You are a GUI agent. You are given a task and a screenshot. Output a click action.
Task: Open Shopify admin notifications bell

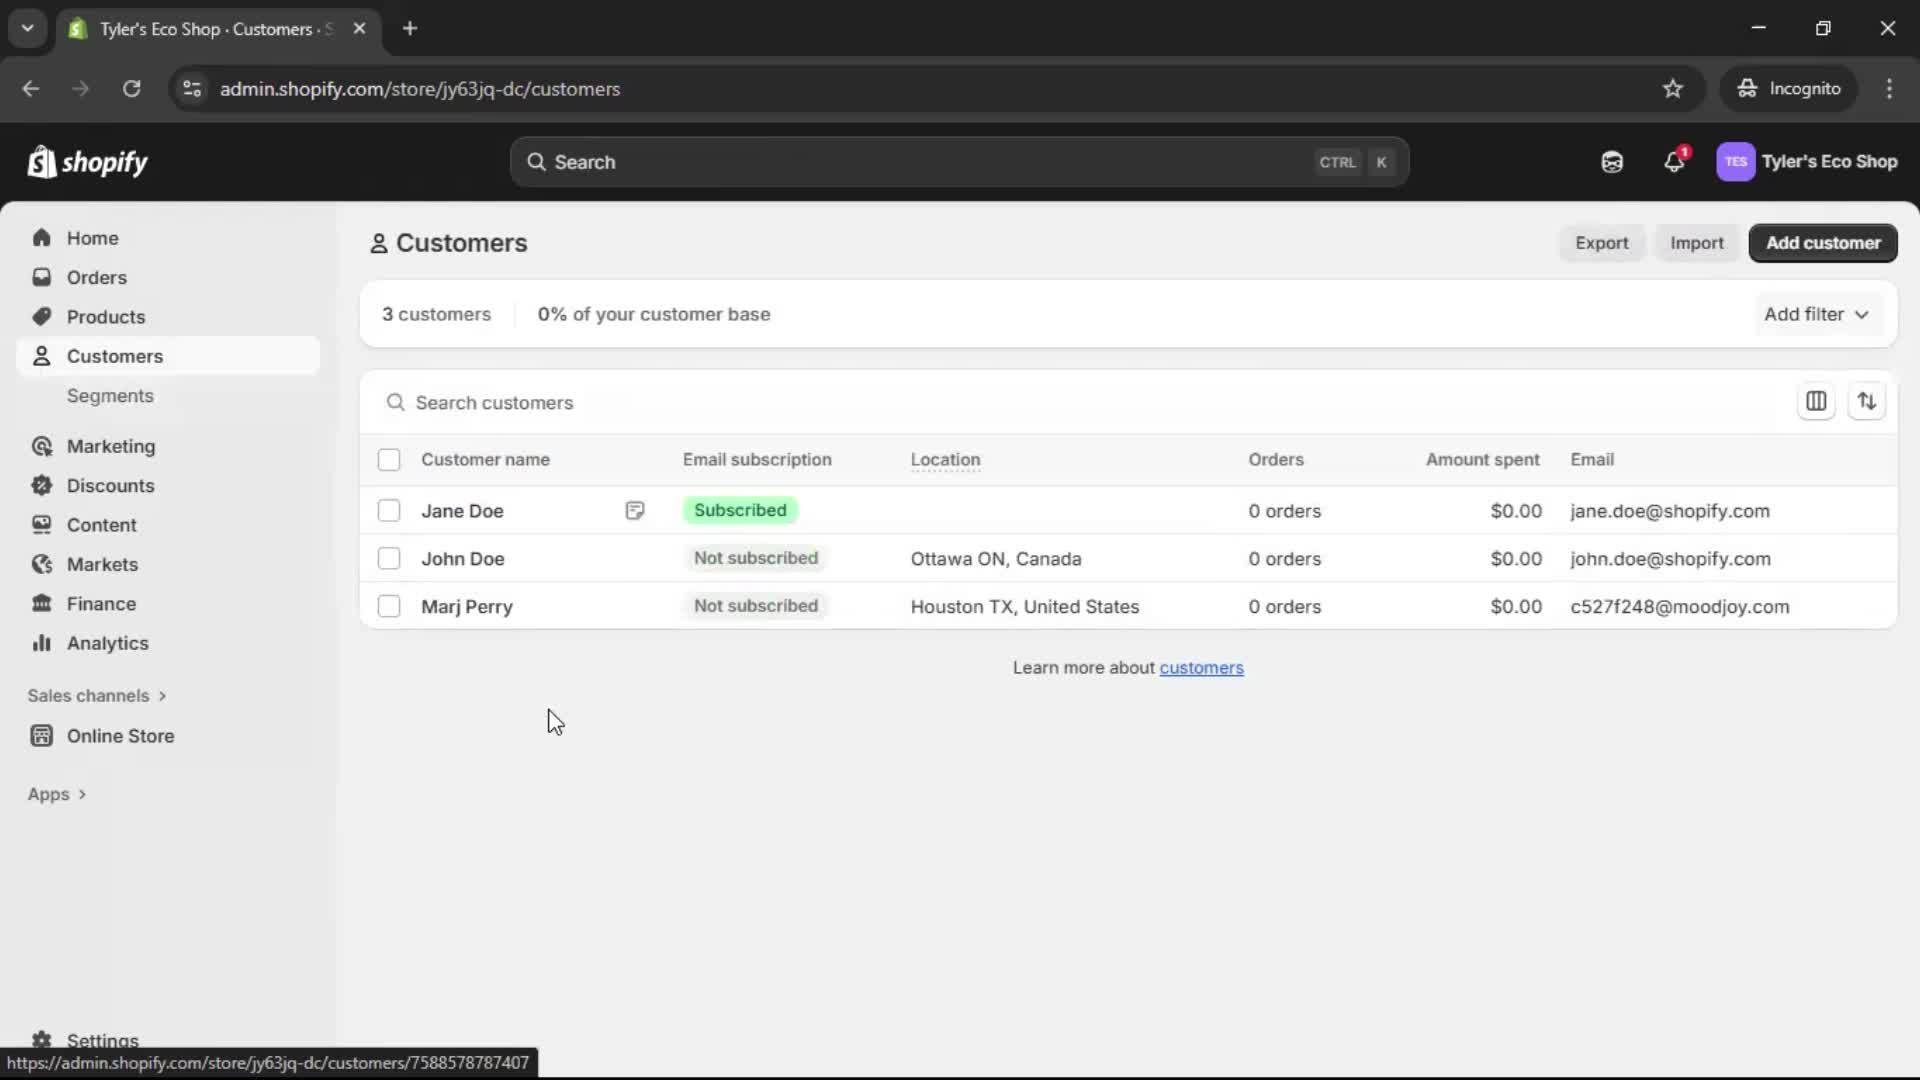click(1675, 161)
